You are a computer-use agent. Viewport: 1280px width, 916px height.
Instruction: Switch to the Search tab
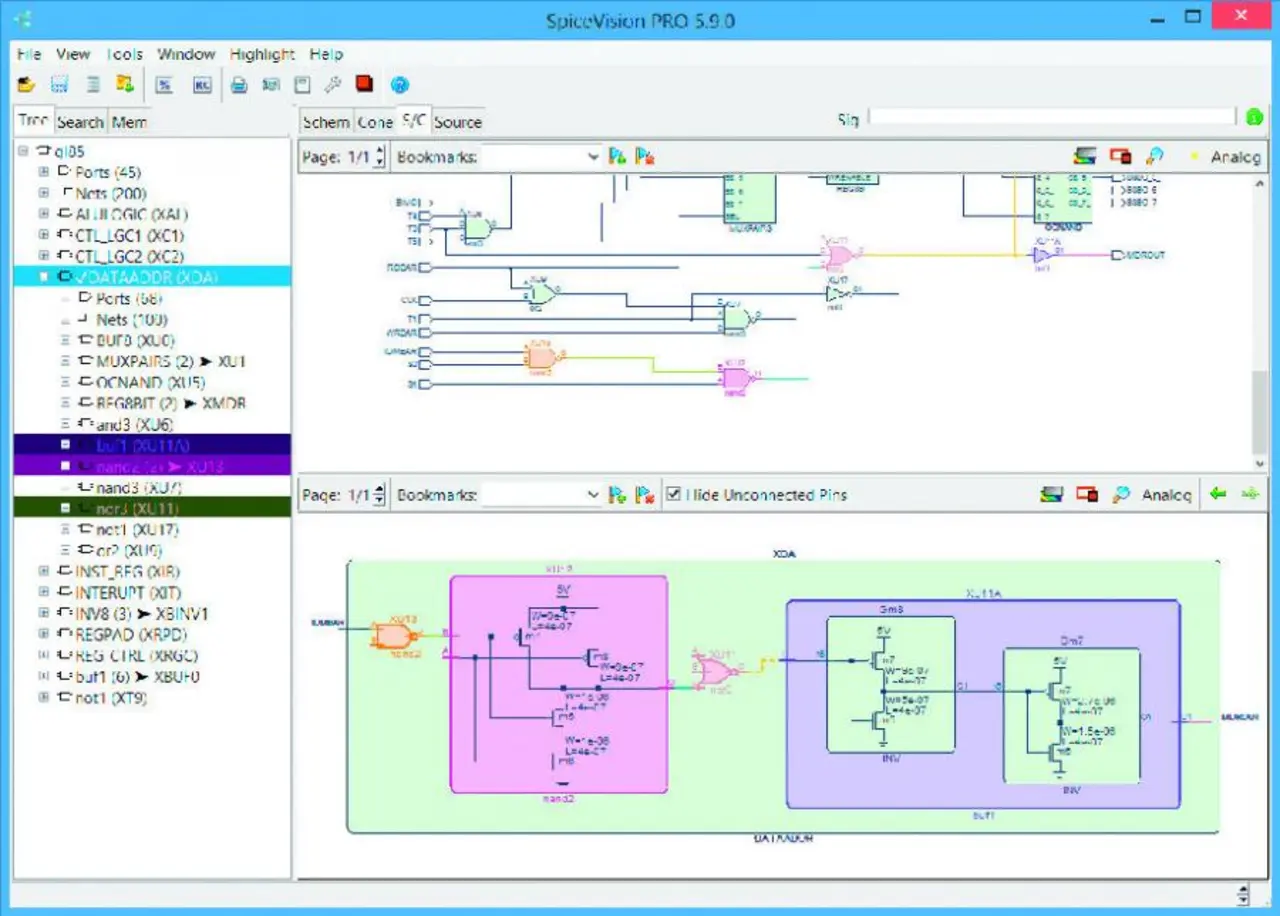tap(80, 122)
